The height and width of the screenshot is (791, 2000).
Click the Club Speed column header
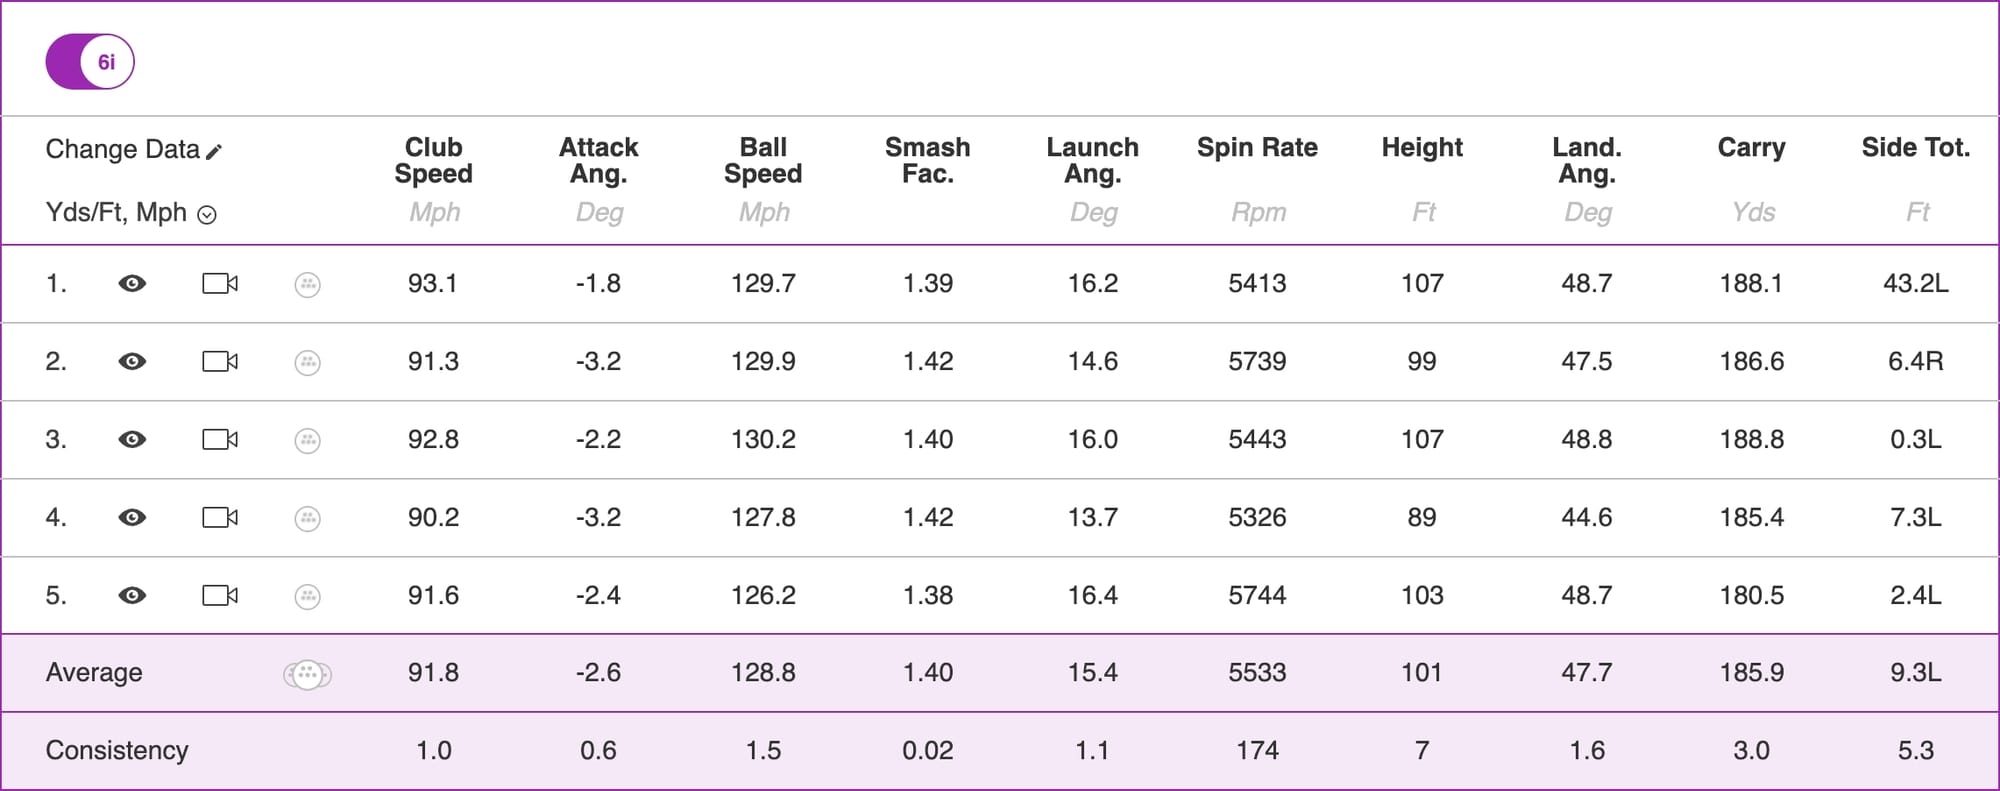(x=433, y=160)
